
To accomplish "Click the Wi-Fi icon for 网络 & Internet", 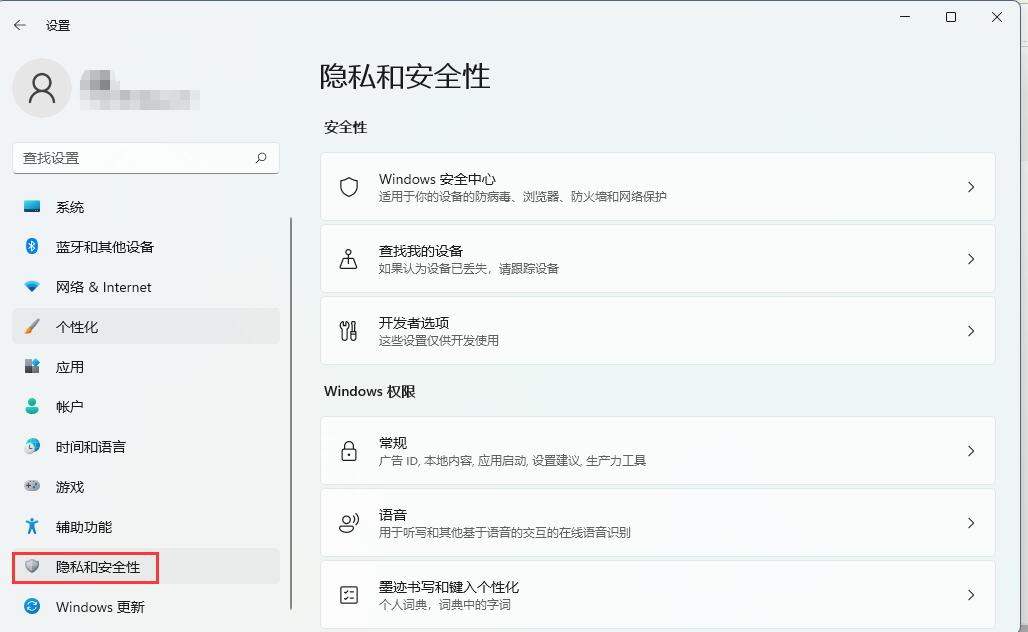I will (x=31, y=286).
